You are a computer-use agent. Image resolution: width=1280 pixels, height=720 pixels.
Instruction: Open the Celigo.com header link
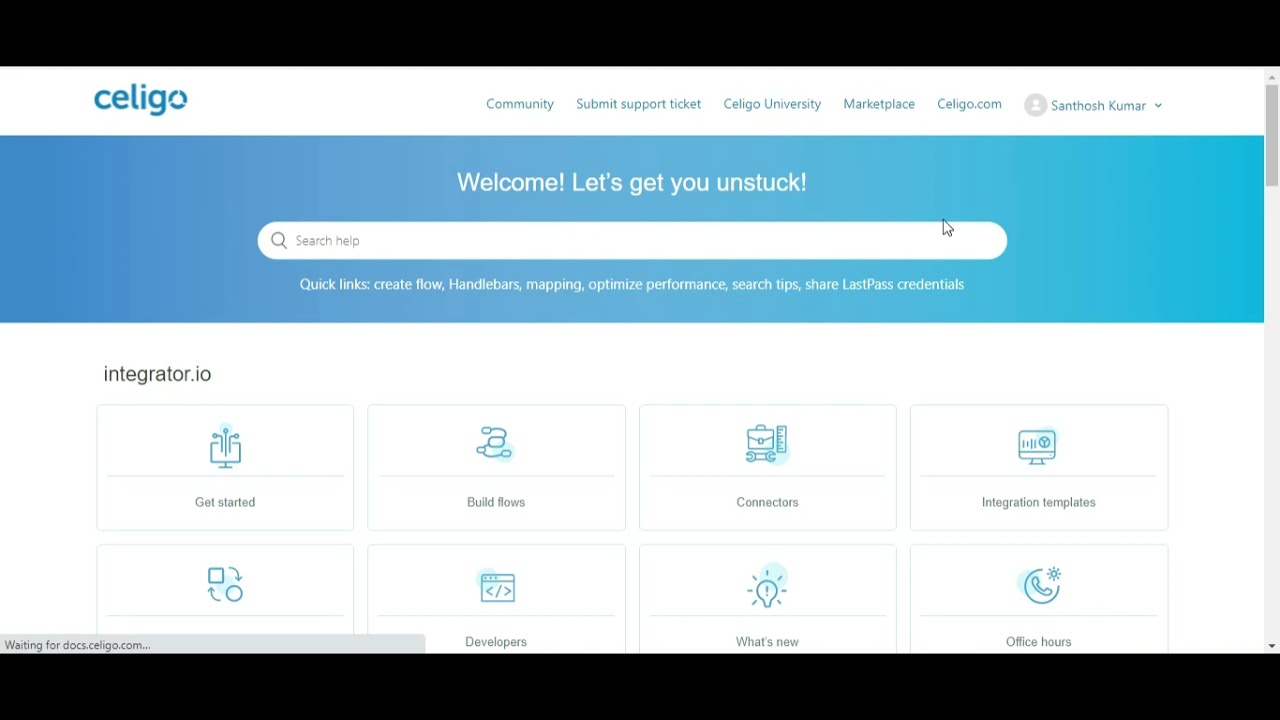pos(969,104)
